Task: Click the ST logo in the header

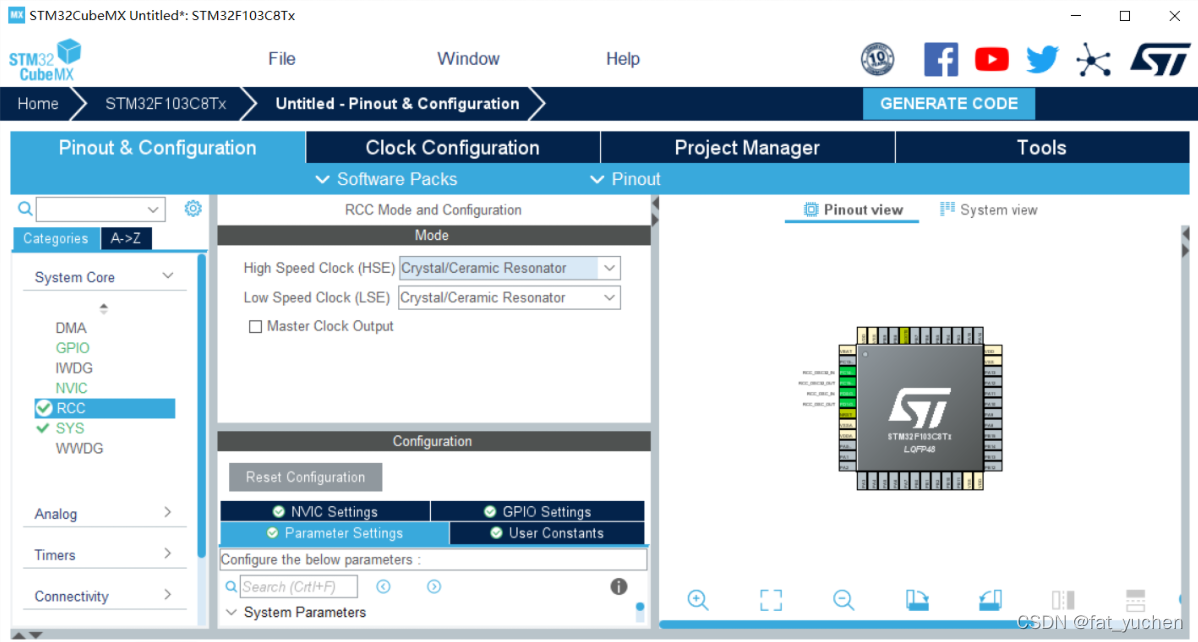Action: [x=1160, y=60]
